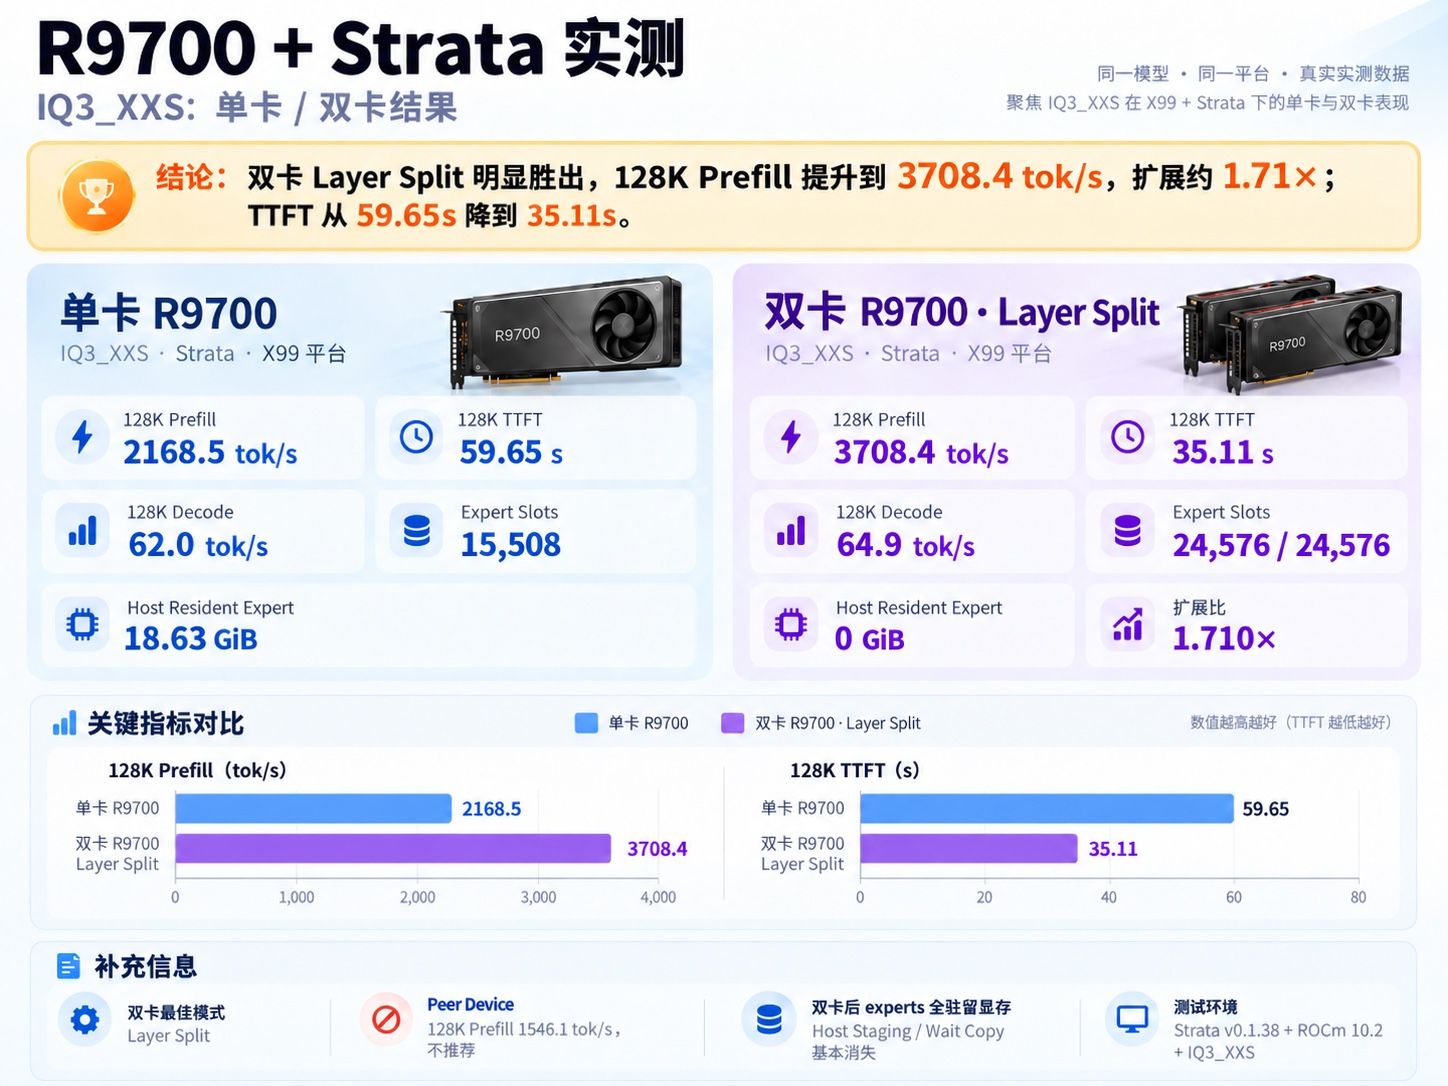
Task: Click the lightning icon in the 单卡 R9700 panel
Action: click(x=82, y=437)
